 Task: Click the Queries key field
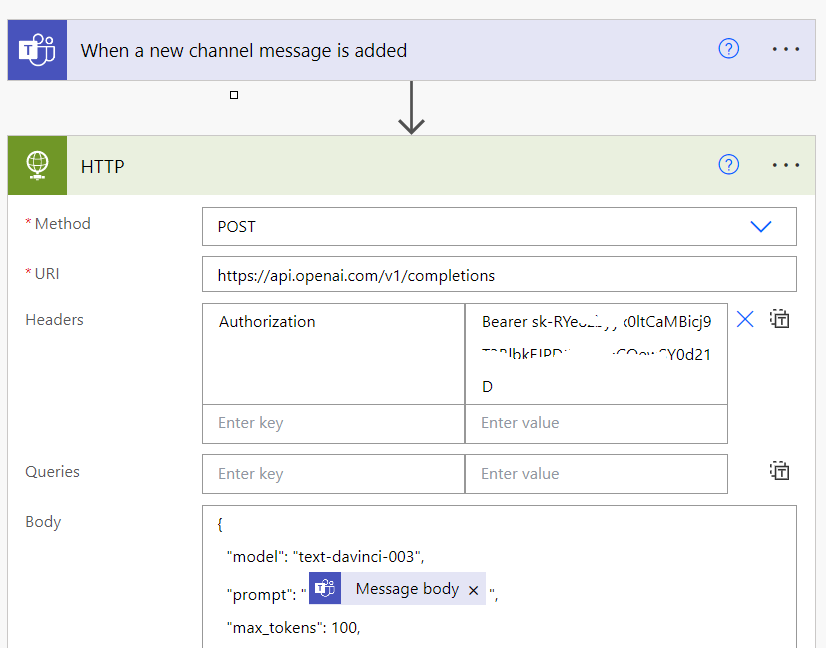click(330, 471)
